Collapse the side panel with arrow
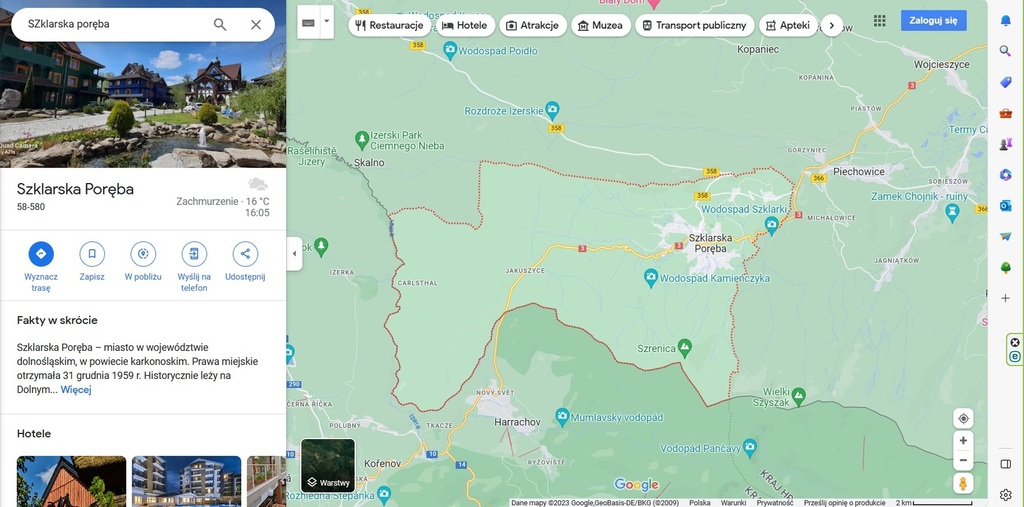Screen dimensions: 1024x507 [x=294, y=253]
